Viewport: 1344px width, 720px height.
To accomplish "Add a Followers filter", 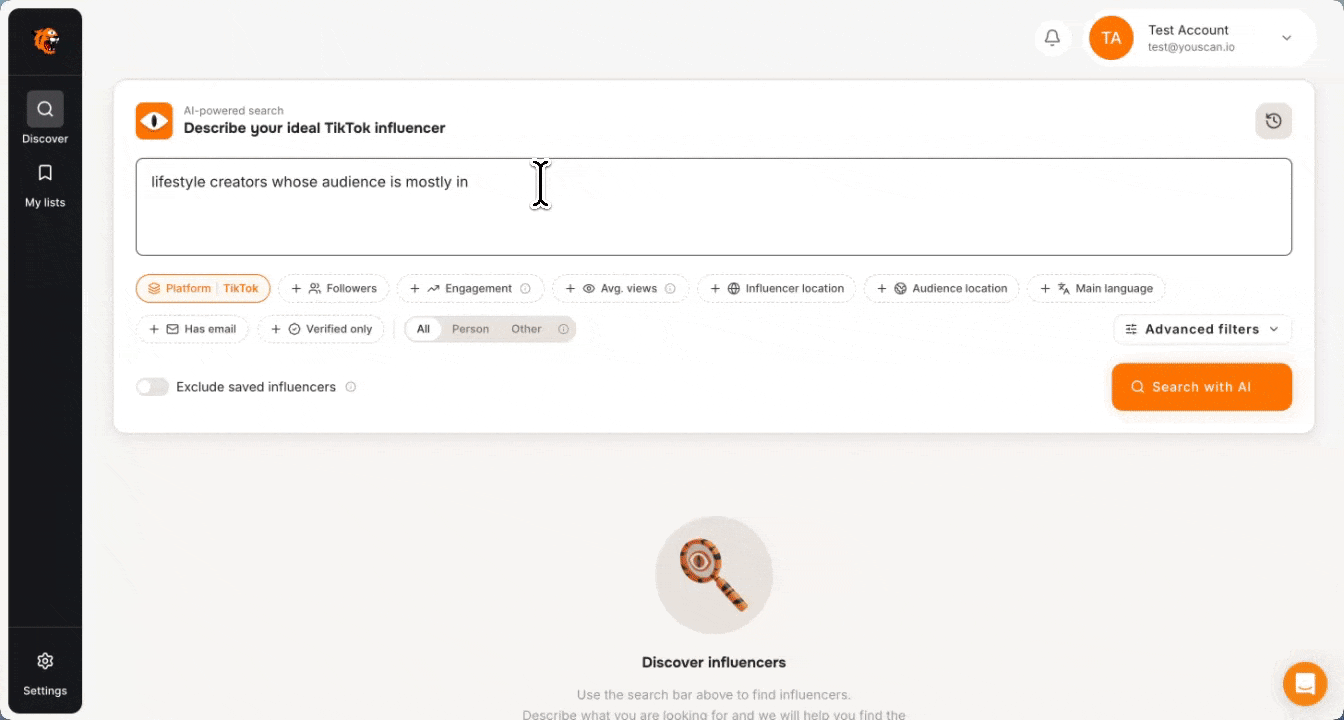I will click(x=334, y=289).
